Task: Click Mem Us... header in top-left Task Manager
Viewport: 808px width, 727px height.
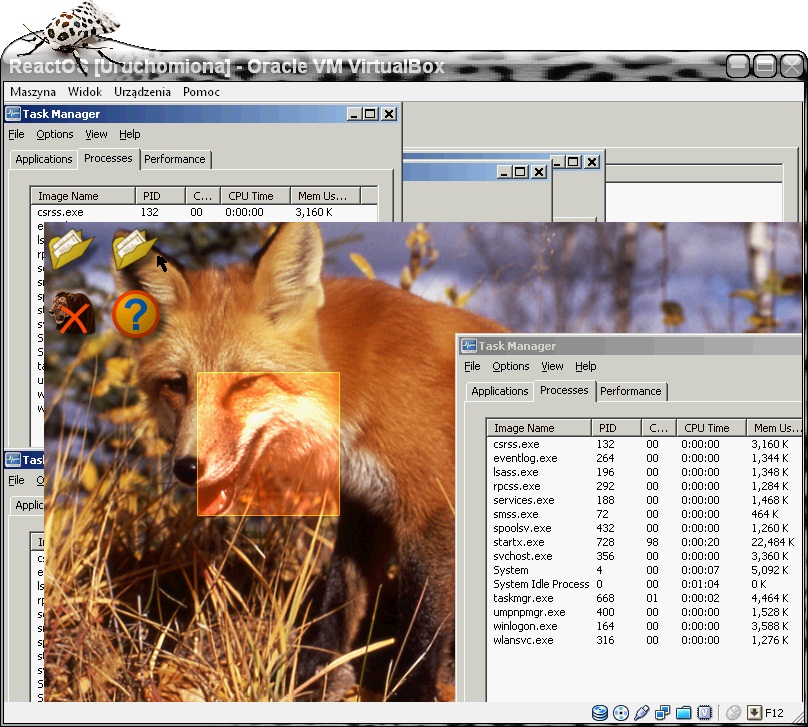Action: (x=325, y=196)
